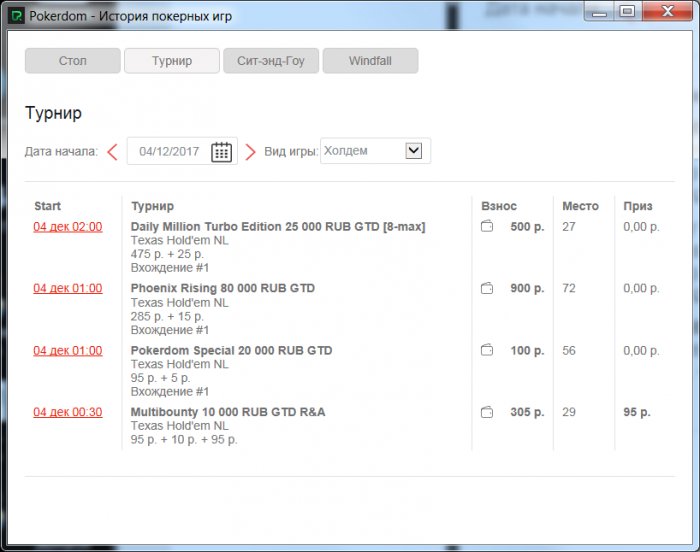Click the 95 р. + 10 р. + 95 р. breakdown
The image size is (700, 552).
184,440
